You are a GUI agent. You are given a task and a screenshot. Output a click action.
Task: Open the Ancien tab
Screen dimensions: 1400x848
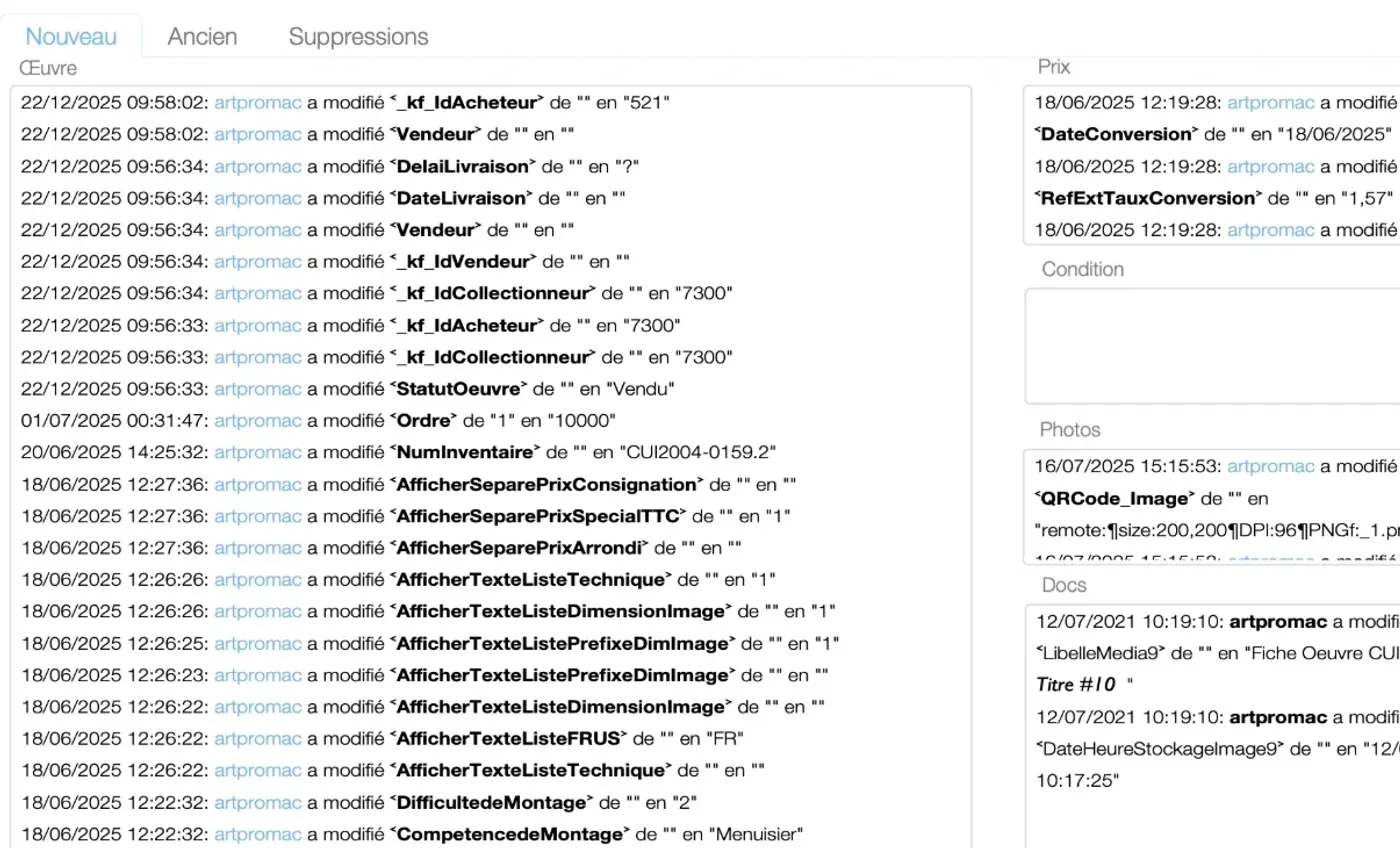[x=202, y=37]
